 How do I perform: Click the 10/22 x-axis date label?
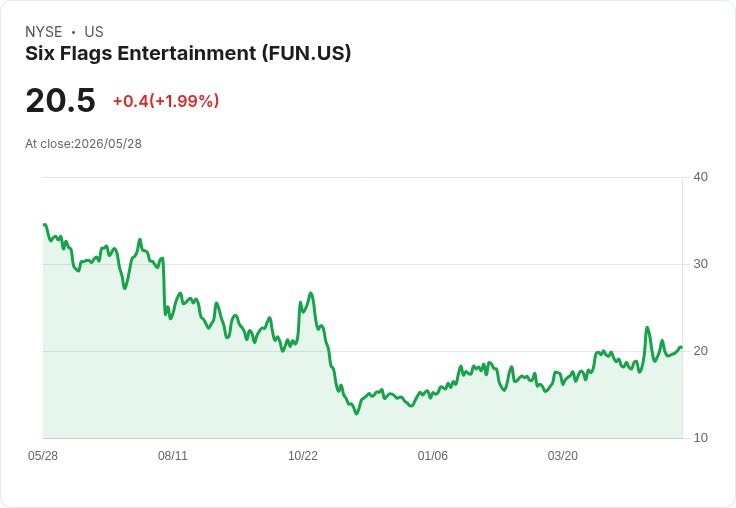coord(303,456)
